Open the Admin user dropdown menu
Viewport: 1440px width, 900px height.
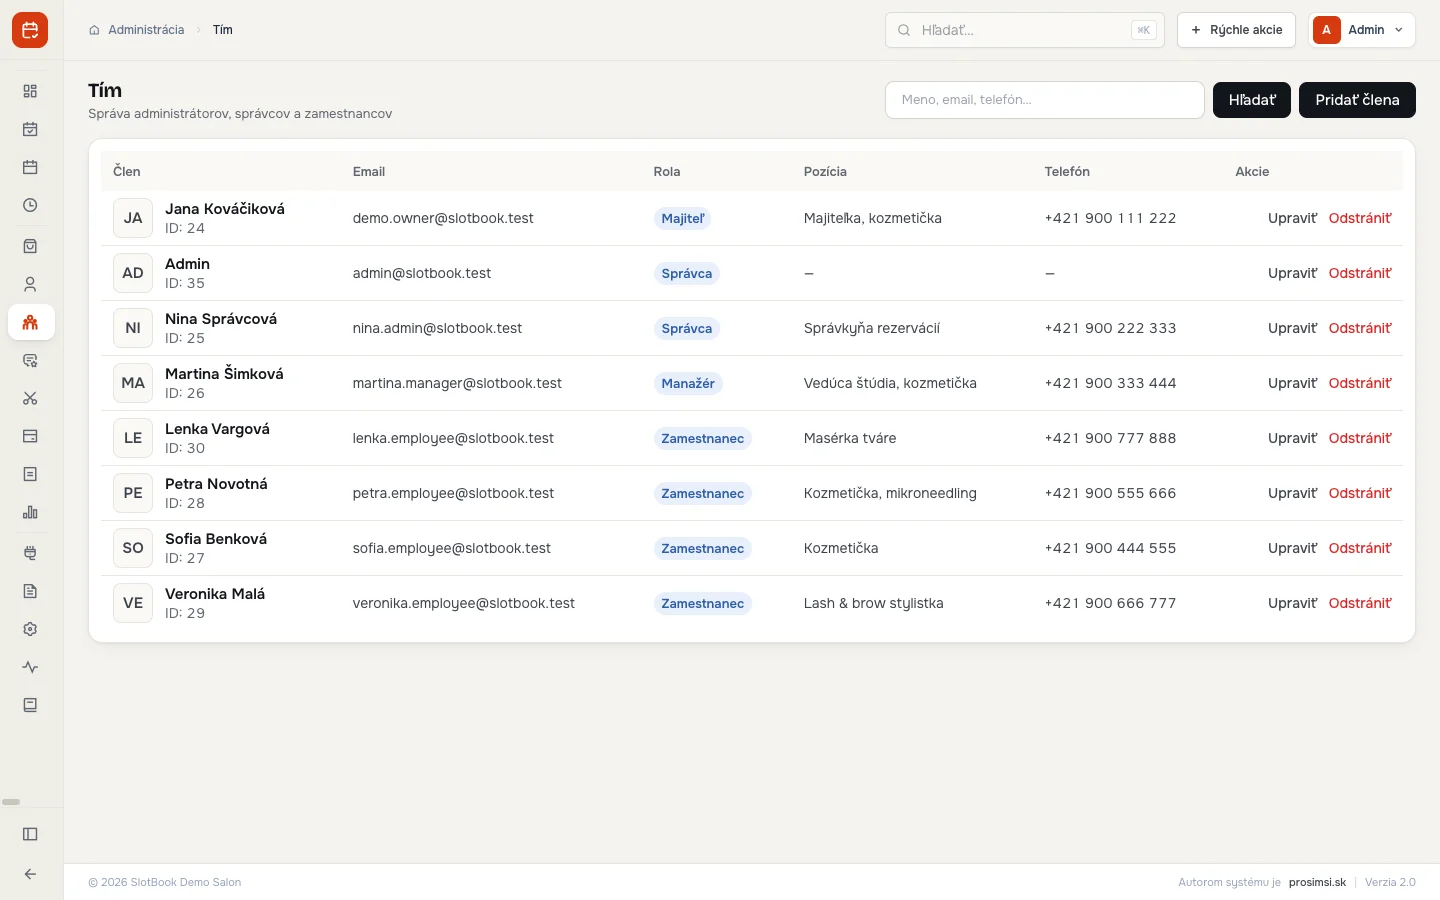click(x=1362, y=30)
